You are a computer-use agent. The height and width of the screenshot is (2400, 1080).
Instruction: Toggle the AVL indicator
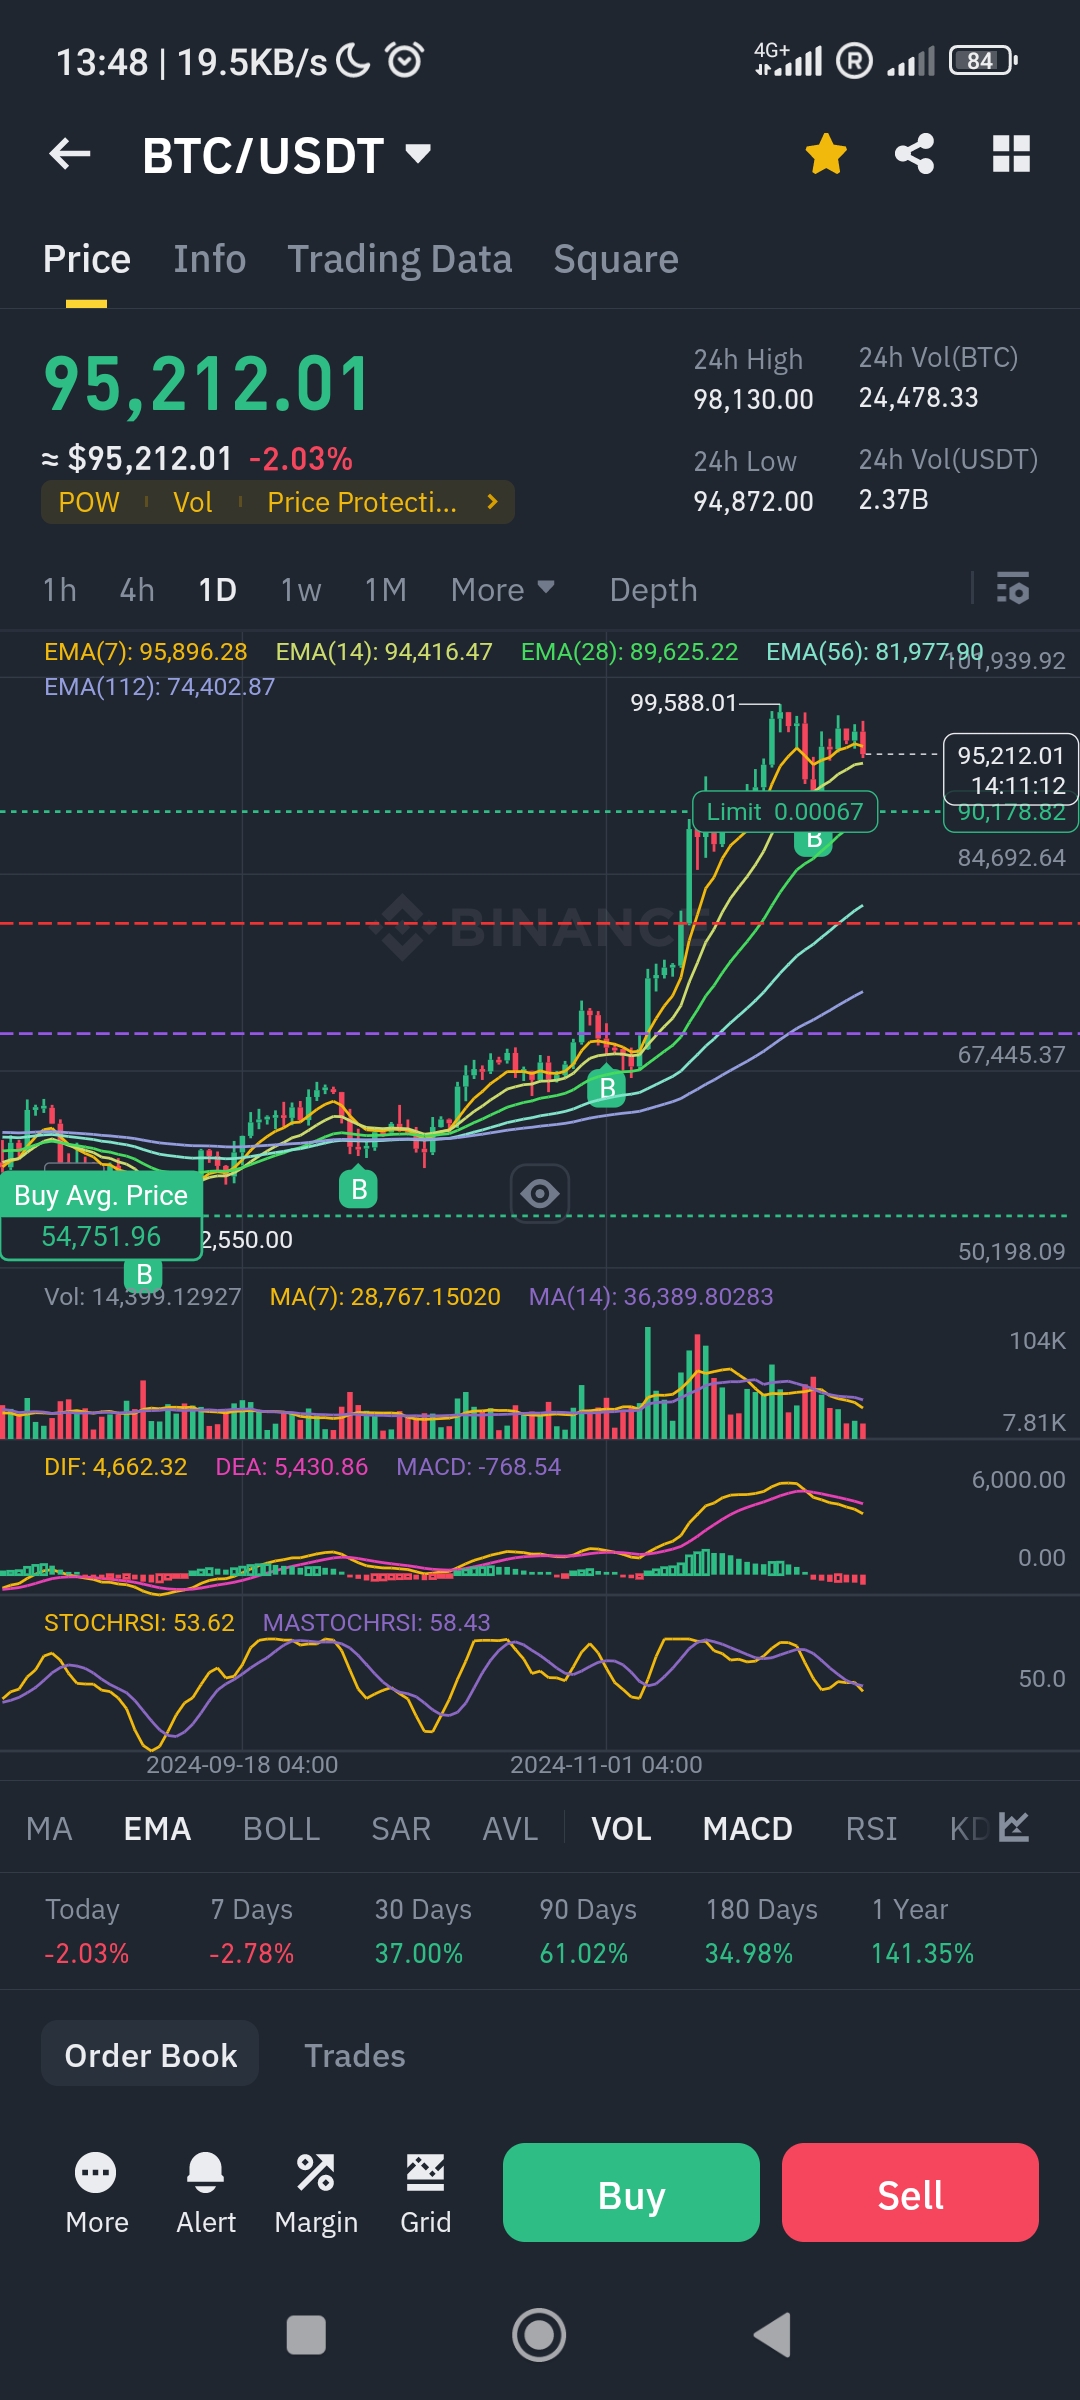(x=510, y=1828)
